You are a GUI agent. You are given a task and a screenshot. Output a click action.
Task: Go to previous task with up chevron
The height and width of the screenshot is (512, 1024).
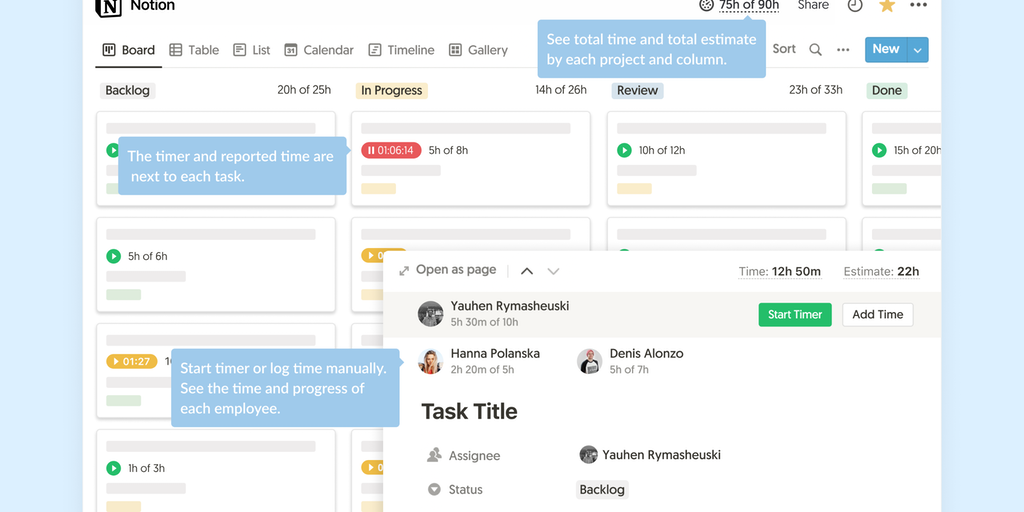pyautogui.click(x=527, y=271)
